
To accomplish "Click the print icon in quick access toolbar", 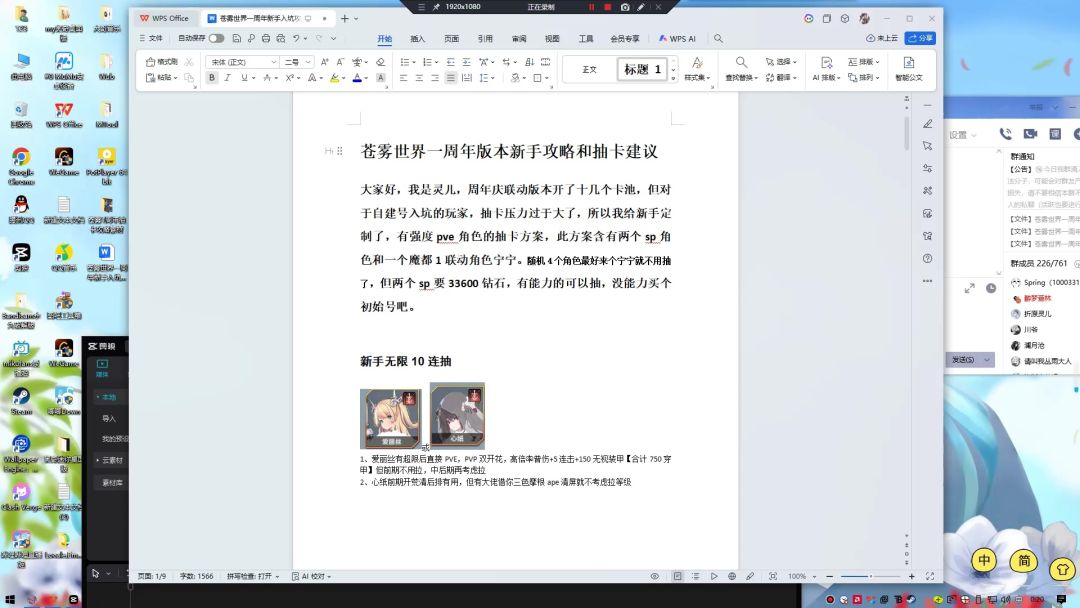I will [x=266, y=38].
